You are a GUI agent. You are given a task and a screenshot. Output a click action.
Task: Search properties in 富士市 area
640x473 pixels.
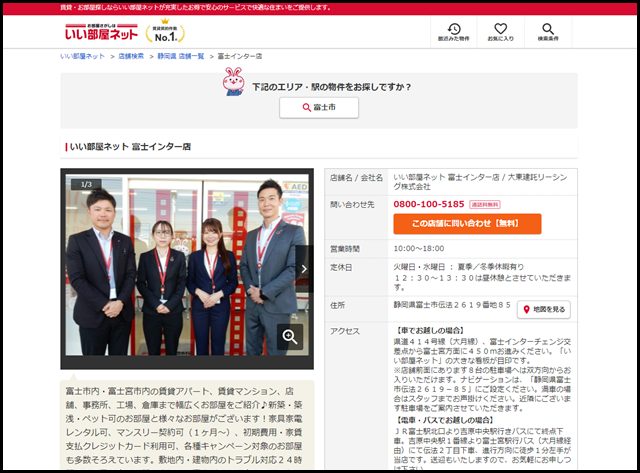click(x=319, y=107)
